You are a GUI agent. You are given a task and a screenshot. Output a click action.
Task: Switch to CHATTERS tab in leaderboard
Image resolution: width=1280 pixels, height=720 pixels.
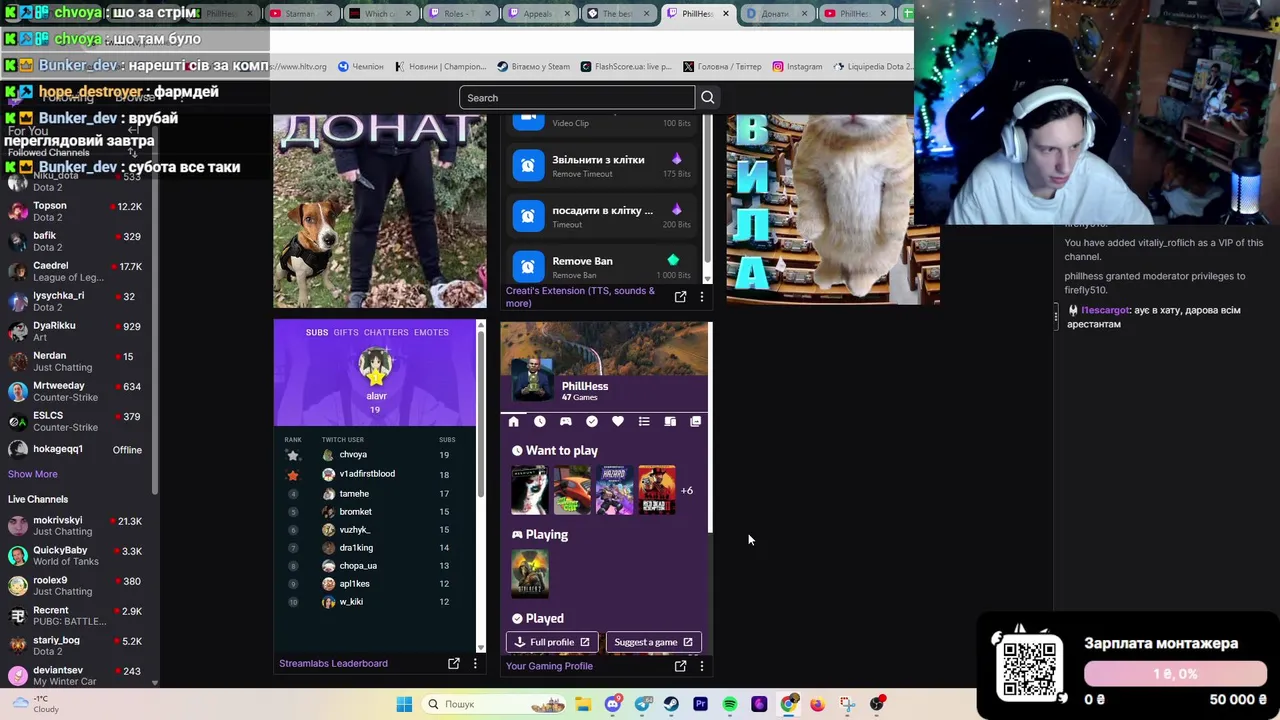coord(386,332)
